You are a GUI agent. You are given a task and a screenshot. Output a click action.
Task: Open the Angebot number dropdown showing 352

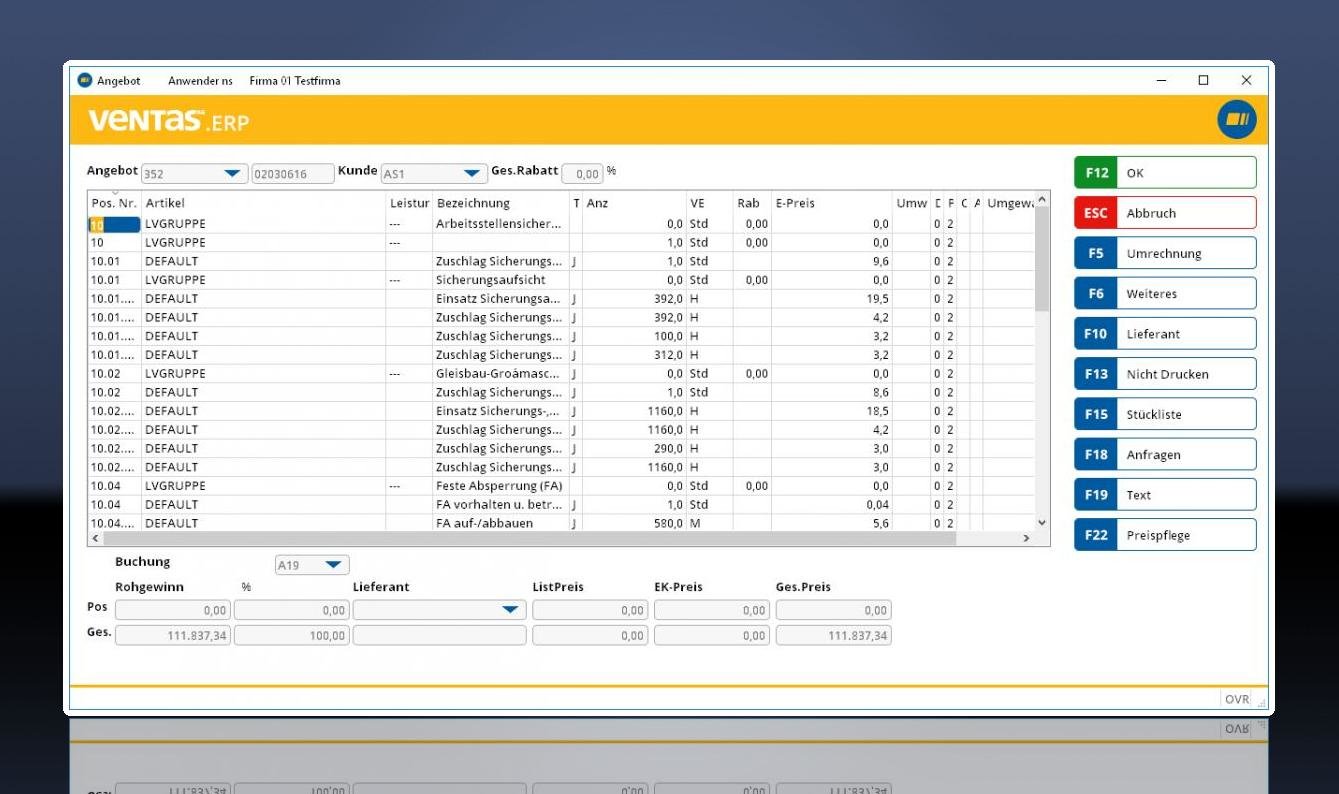pyautogui.click(x=233, y=174)
